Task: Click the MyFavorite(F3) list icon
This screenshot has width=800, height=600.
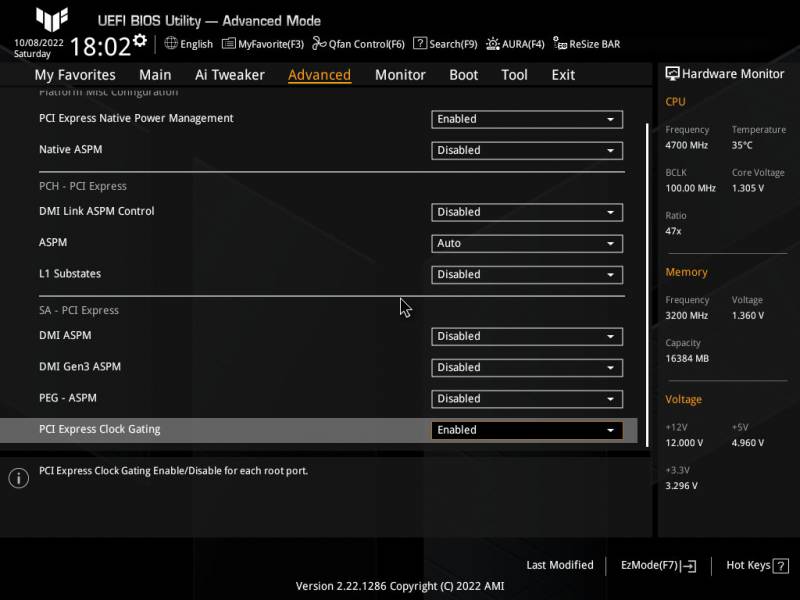Action: tap(229, 43)
